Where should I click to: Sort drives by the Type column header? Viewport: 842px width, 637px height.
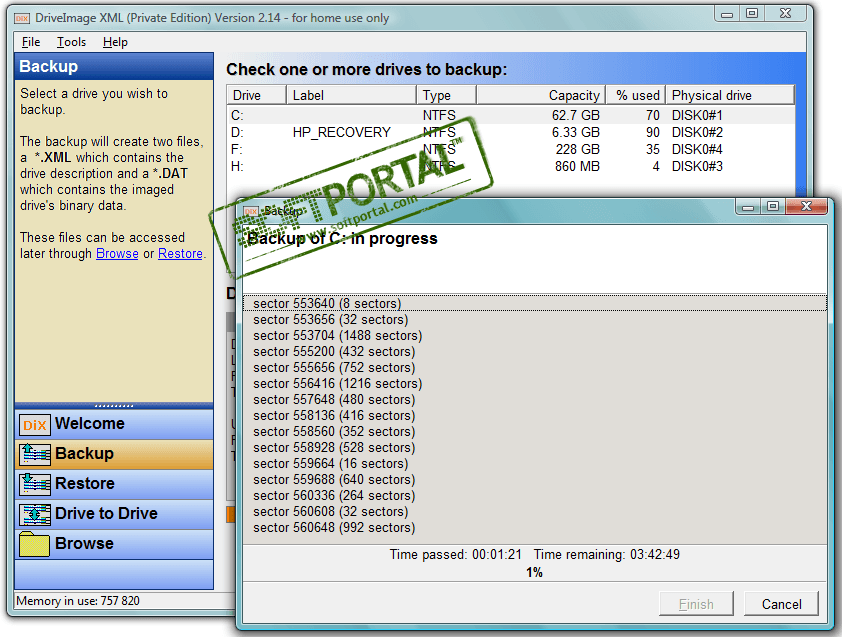click(x=446, y=95)
